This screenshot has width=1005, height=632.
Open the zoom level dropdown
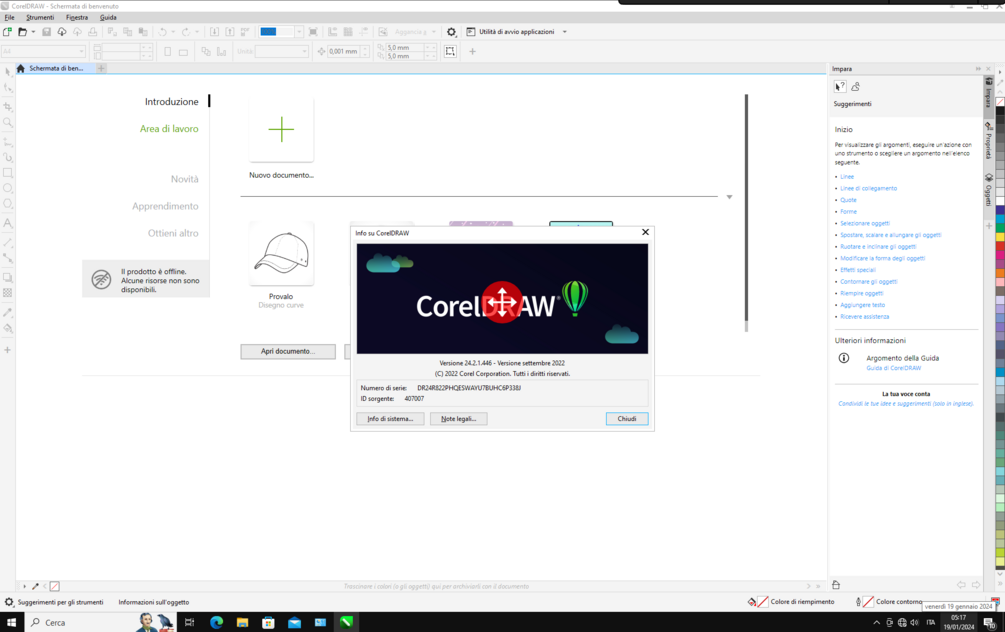pos(299,31)
